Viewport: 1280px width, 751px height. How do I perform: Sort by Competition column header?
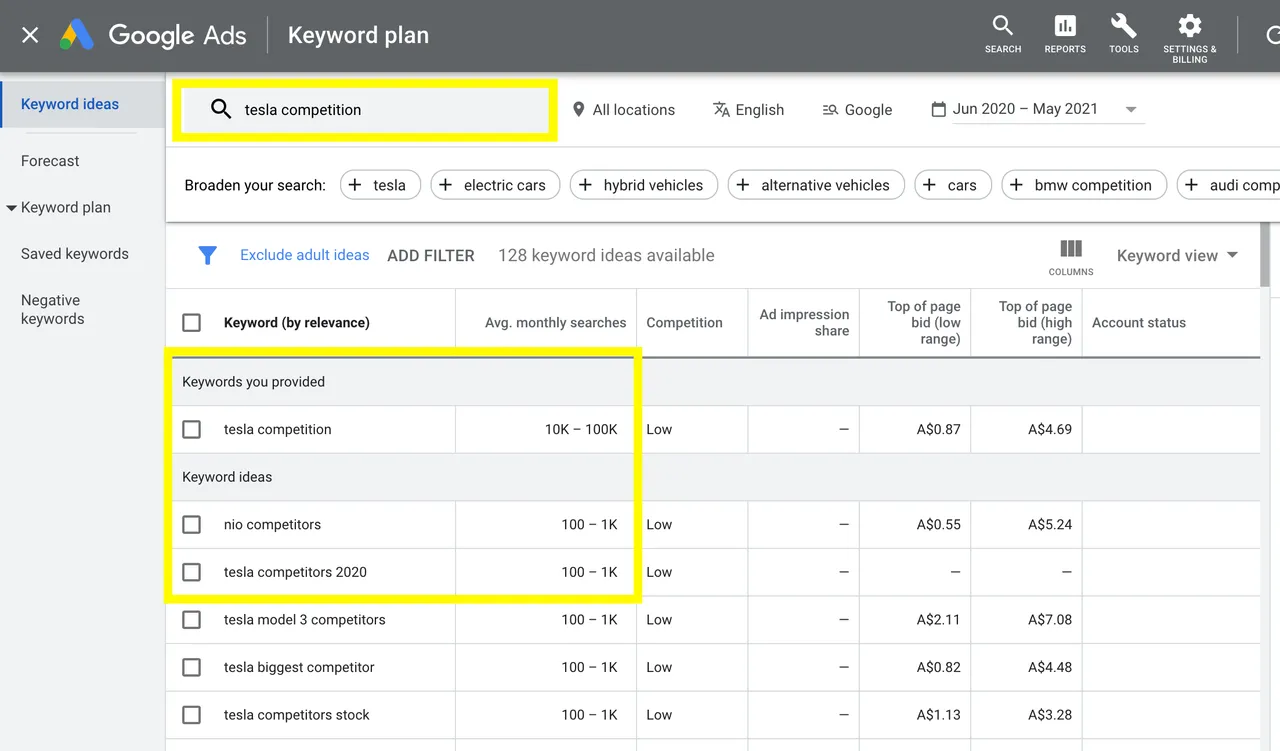(x=684, y=322)
